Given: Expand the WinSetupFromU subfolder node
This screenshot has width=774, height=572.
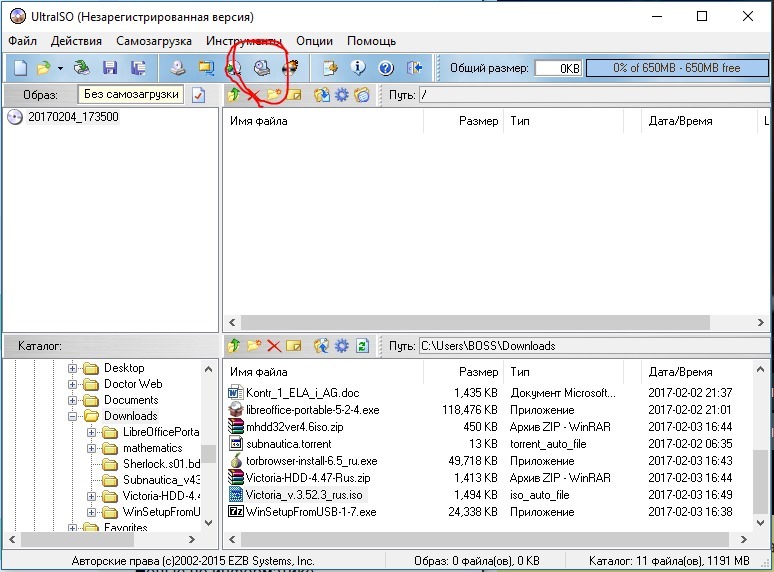Looking at the screenshot, I should [91, 512].
